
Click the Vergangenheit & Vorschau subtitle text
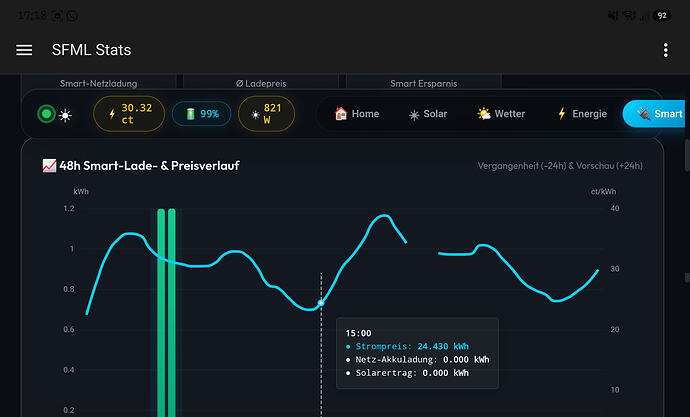(x=560, y=166)
